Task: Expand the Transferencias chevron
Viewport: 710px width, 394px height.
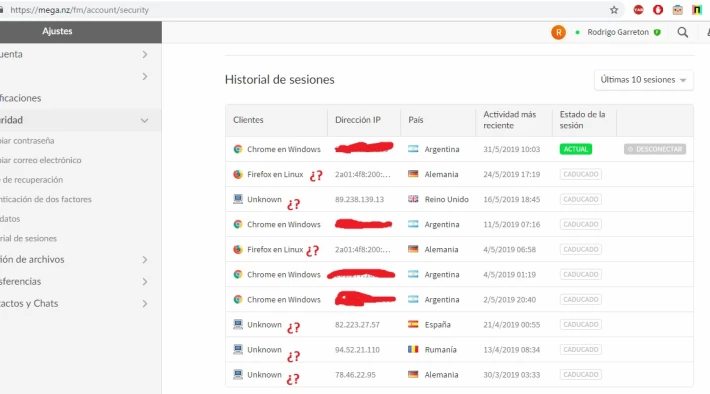Action: point(145,282)
